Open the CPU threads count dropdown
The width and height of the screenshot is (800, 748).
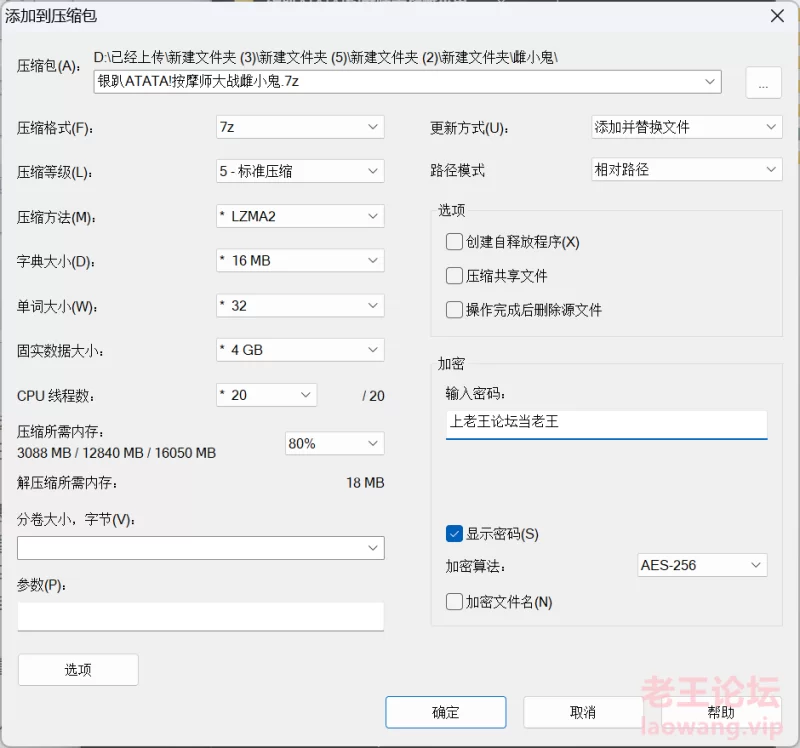coord(266,395)
